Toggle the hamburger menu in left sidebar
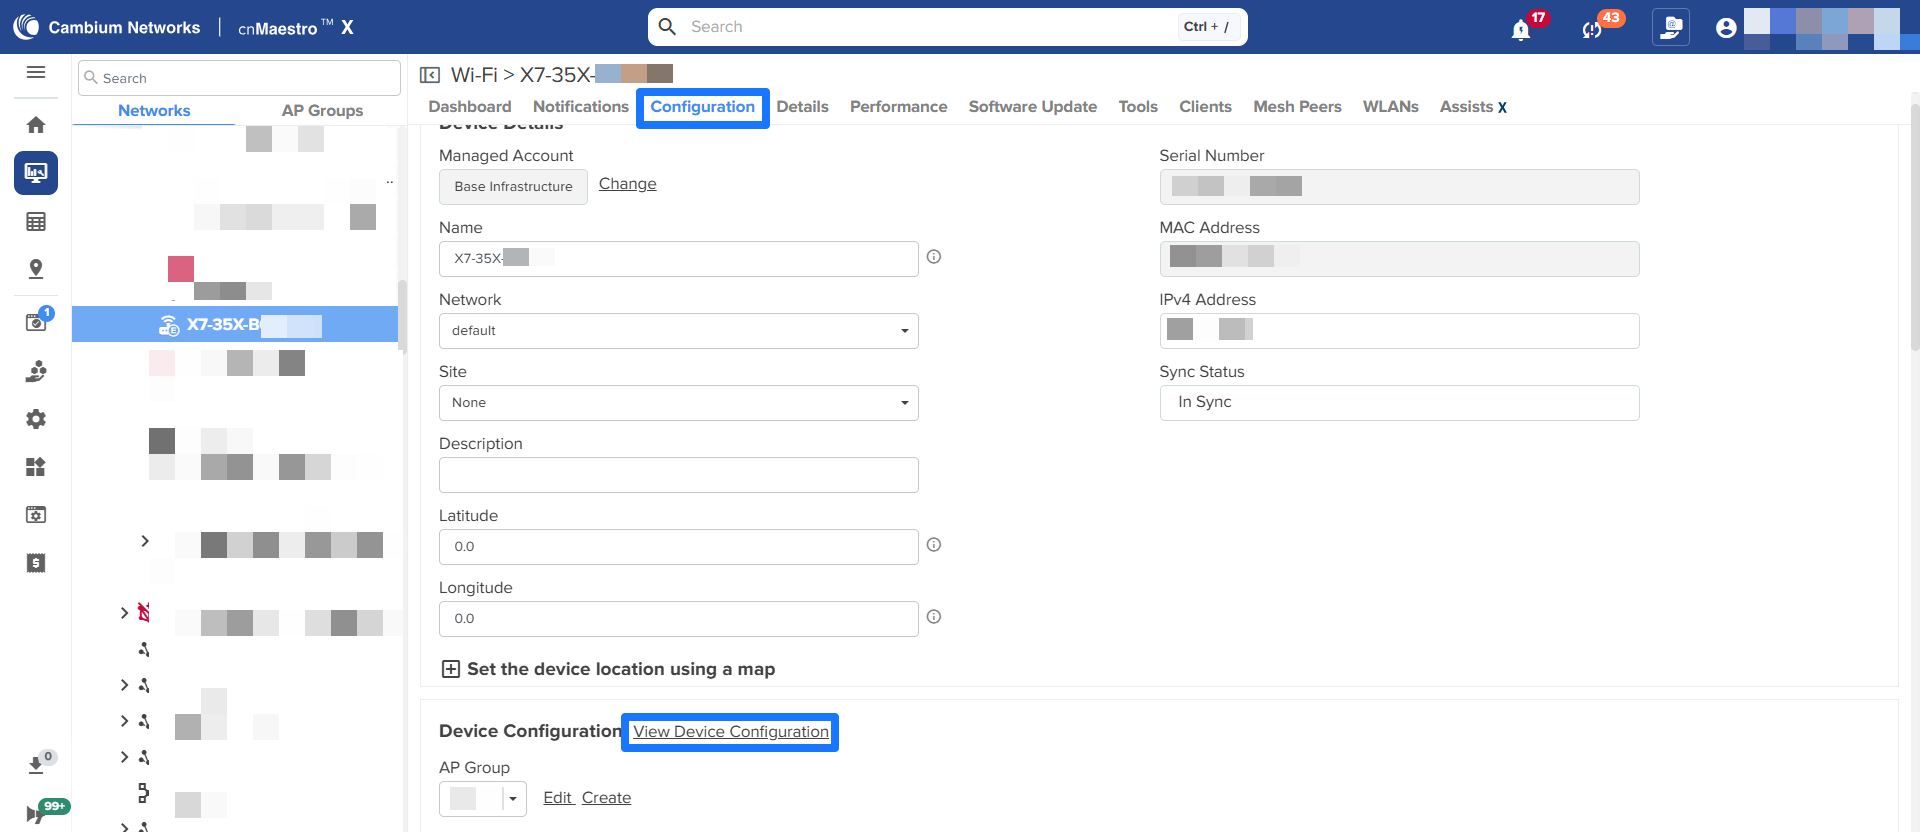The image size is (1920, 832). 36,72
